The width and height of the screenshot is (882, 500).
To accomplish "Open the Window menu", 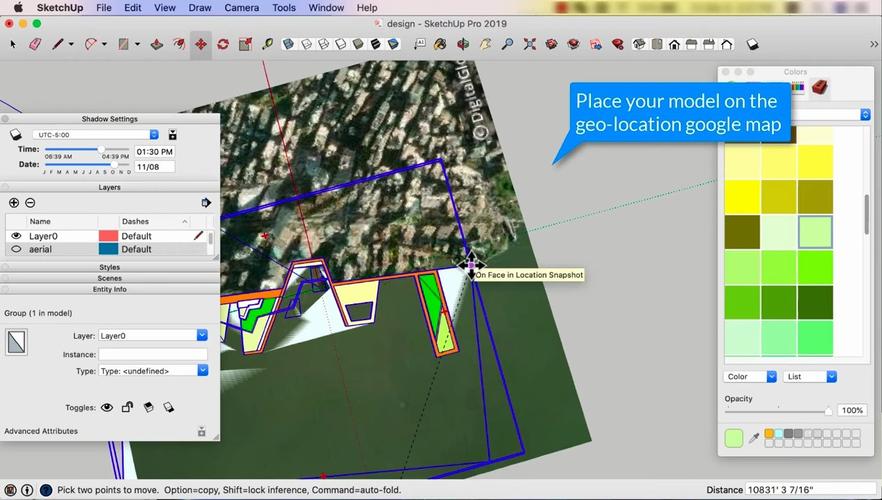I will point(326,8).
